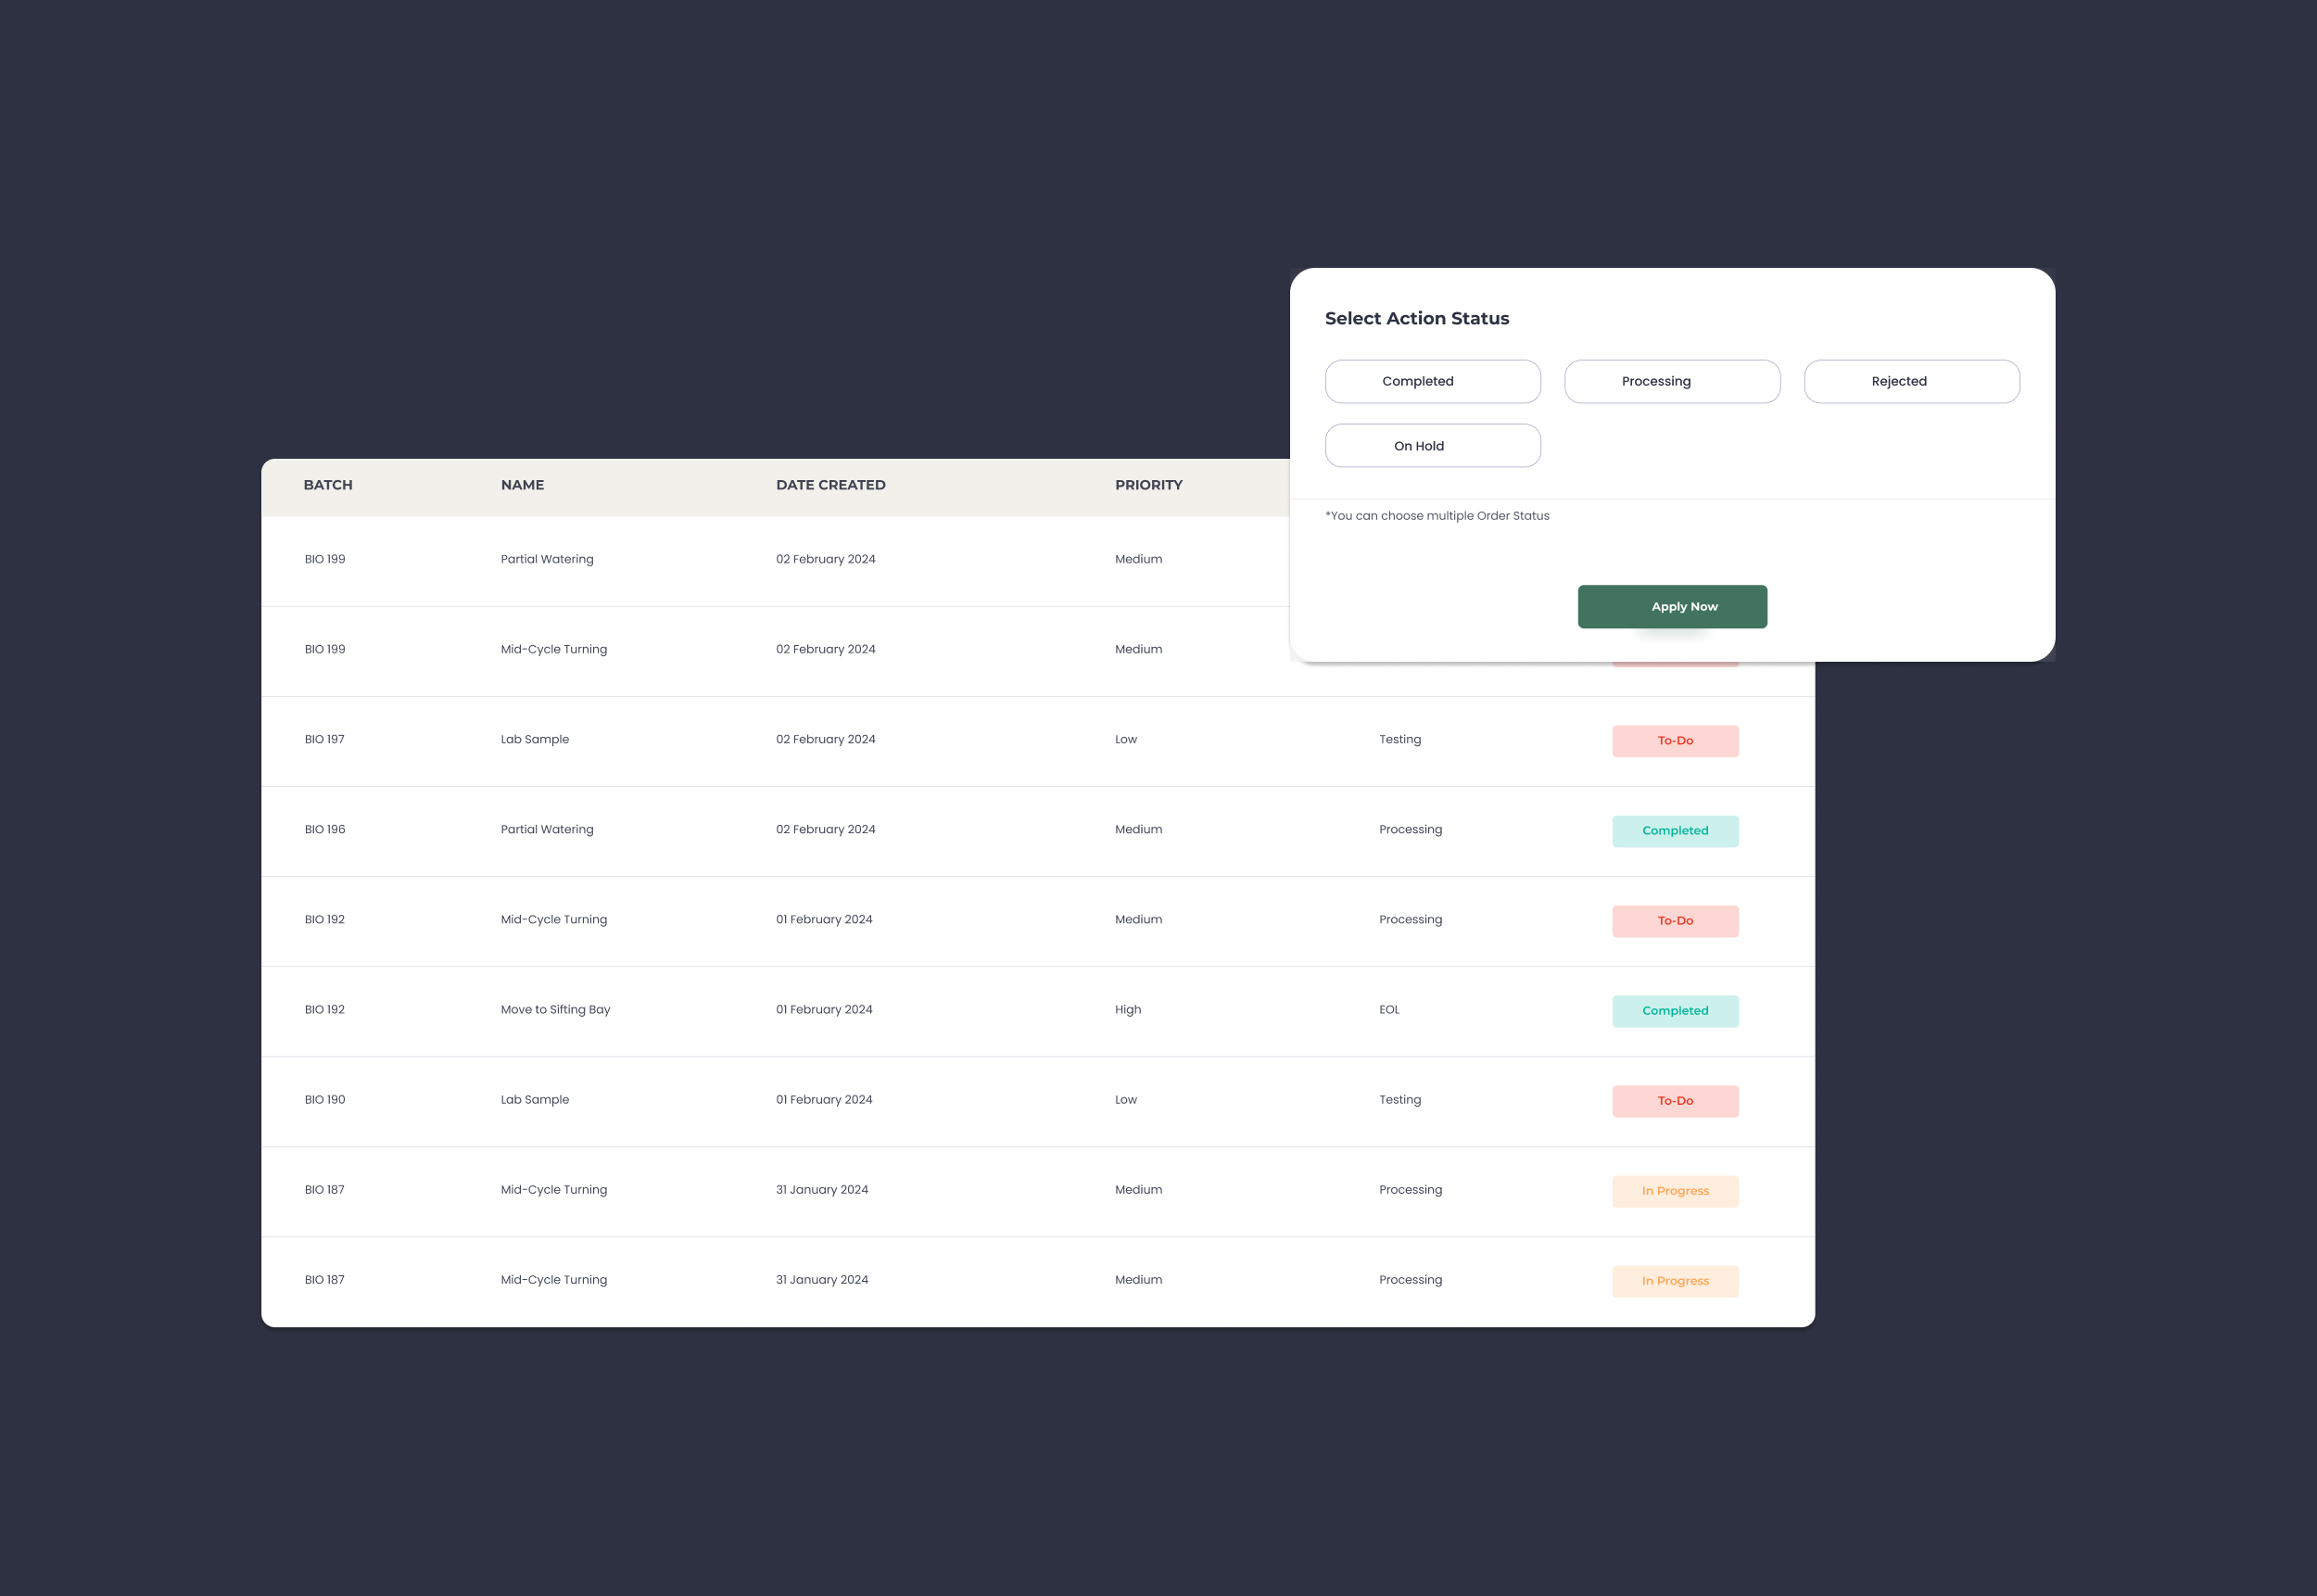
Task: Click 'Lab Sample' in the BIO 197 row
Action: pyautogui.click(x=535, y=739)
